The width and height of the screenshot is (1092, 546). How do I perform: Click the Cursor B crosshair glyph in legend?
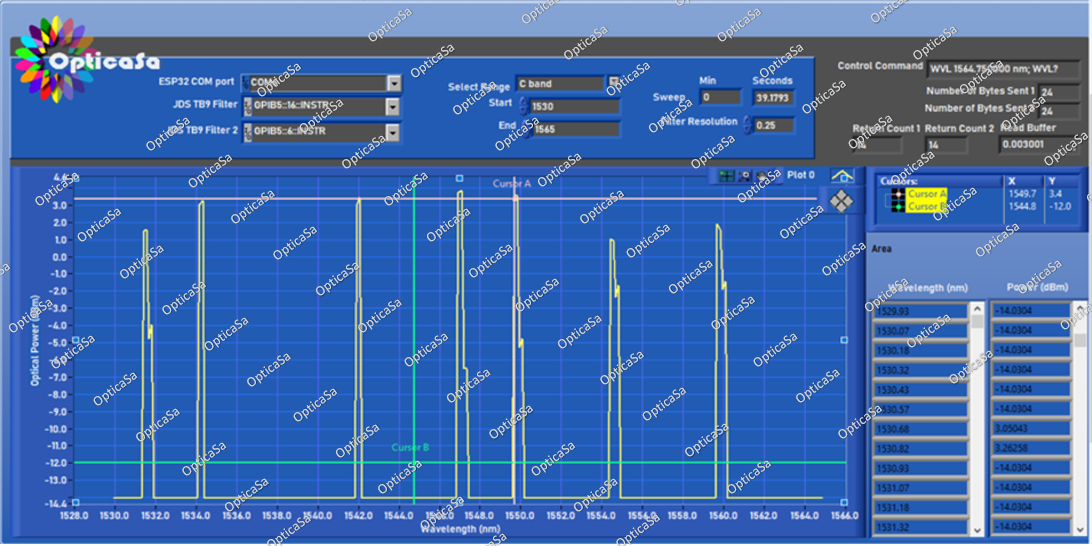click(898, 206)
